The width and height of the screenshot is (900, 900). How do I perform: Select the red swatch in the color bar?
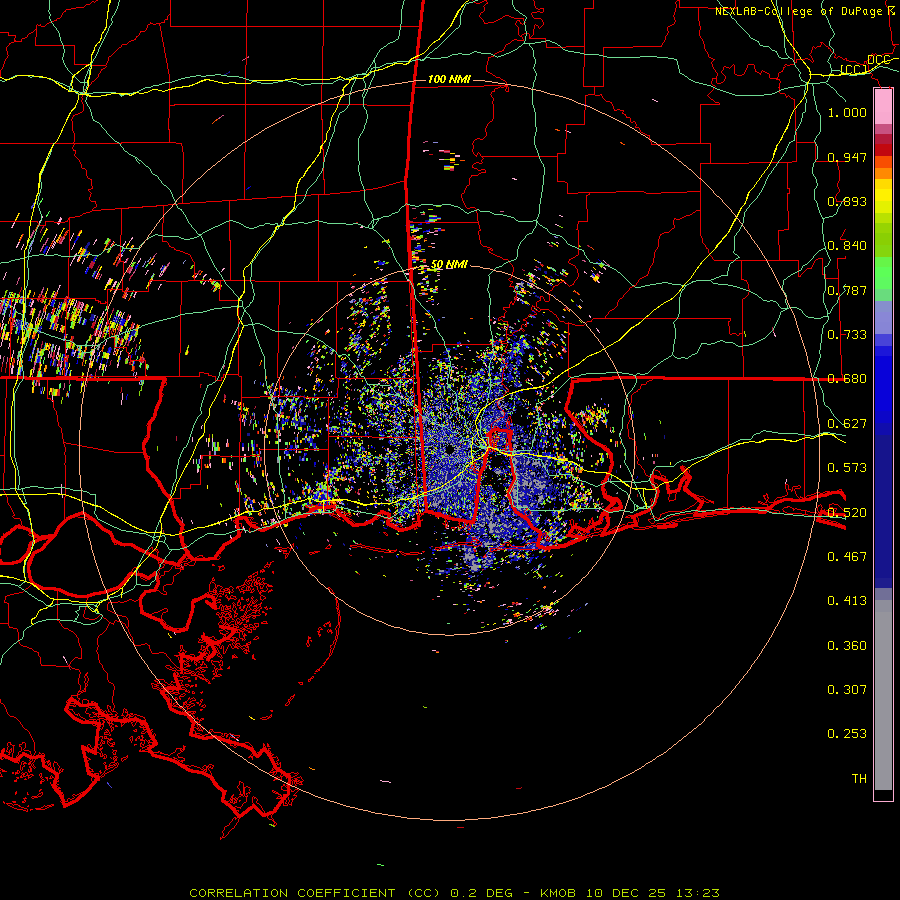pos(883,150)
